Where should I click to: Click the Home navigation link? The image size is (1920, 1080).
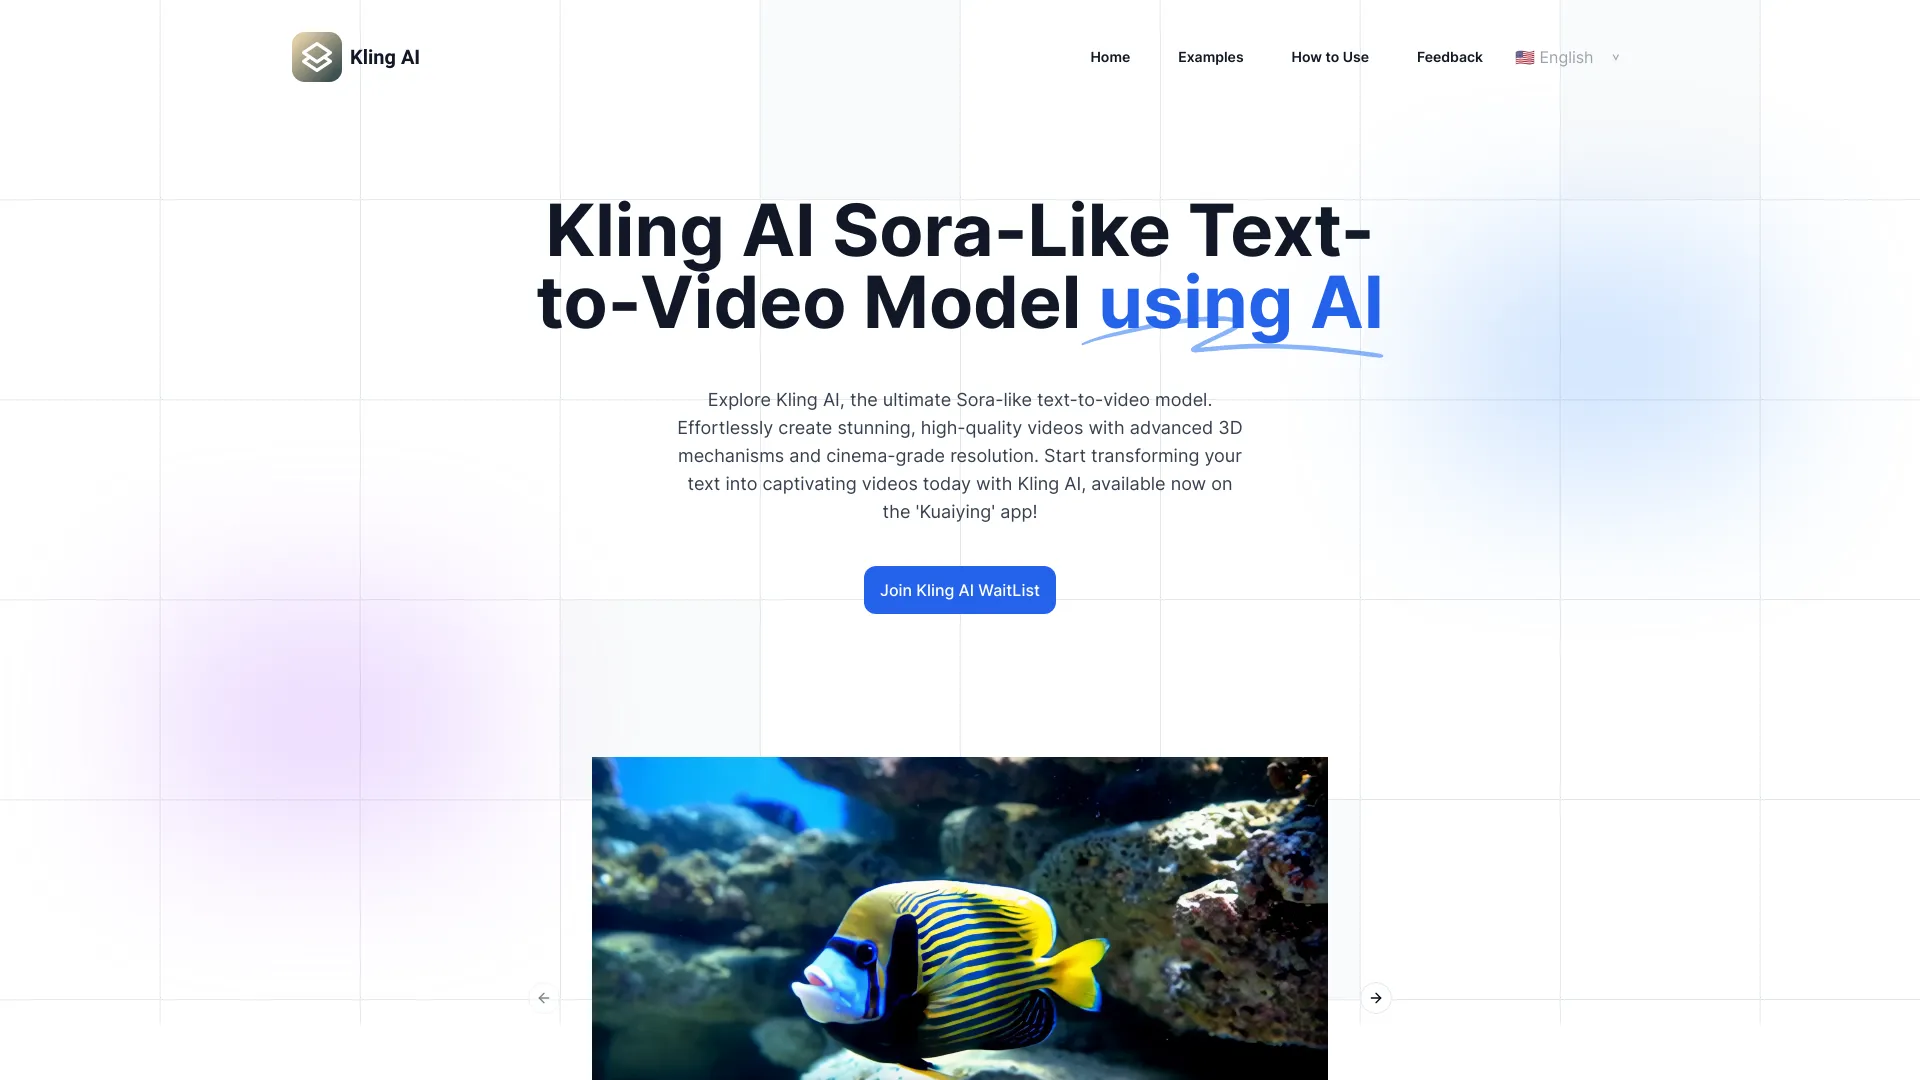[1110, 55]
